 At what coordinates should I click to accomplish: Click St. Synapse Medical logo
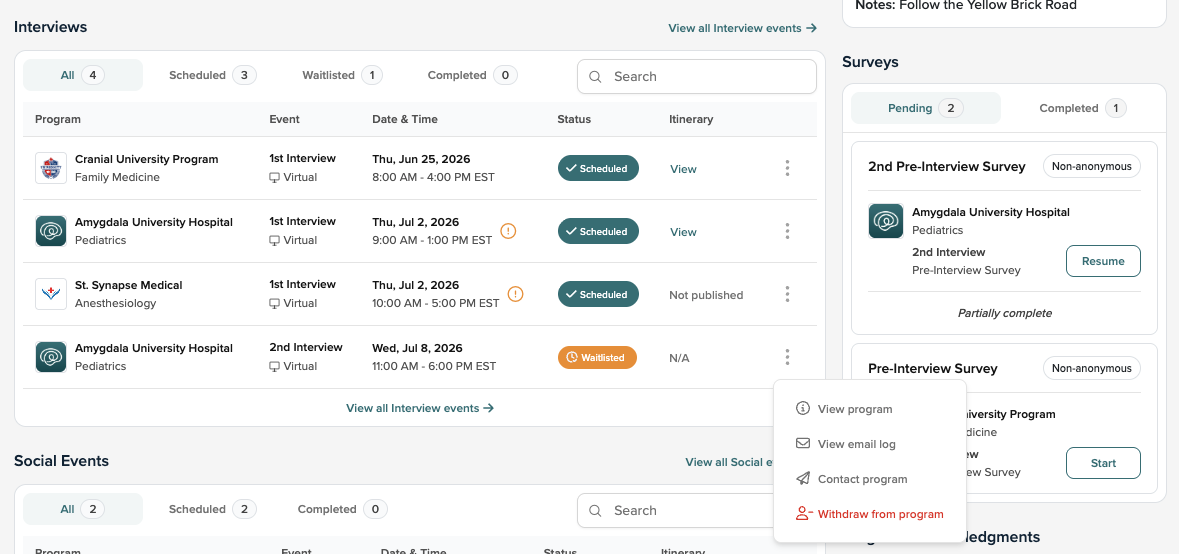(x=51, y=294)
